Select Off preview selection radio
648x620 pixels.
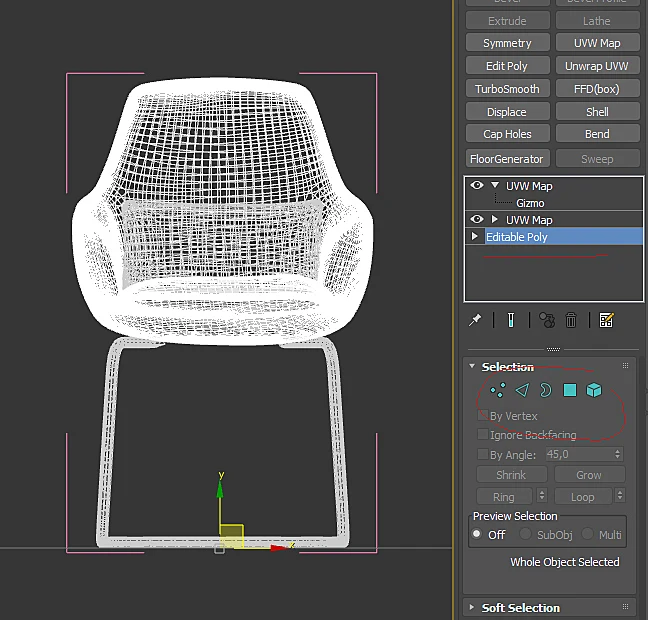tap(477, 534)
